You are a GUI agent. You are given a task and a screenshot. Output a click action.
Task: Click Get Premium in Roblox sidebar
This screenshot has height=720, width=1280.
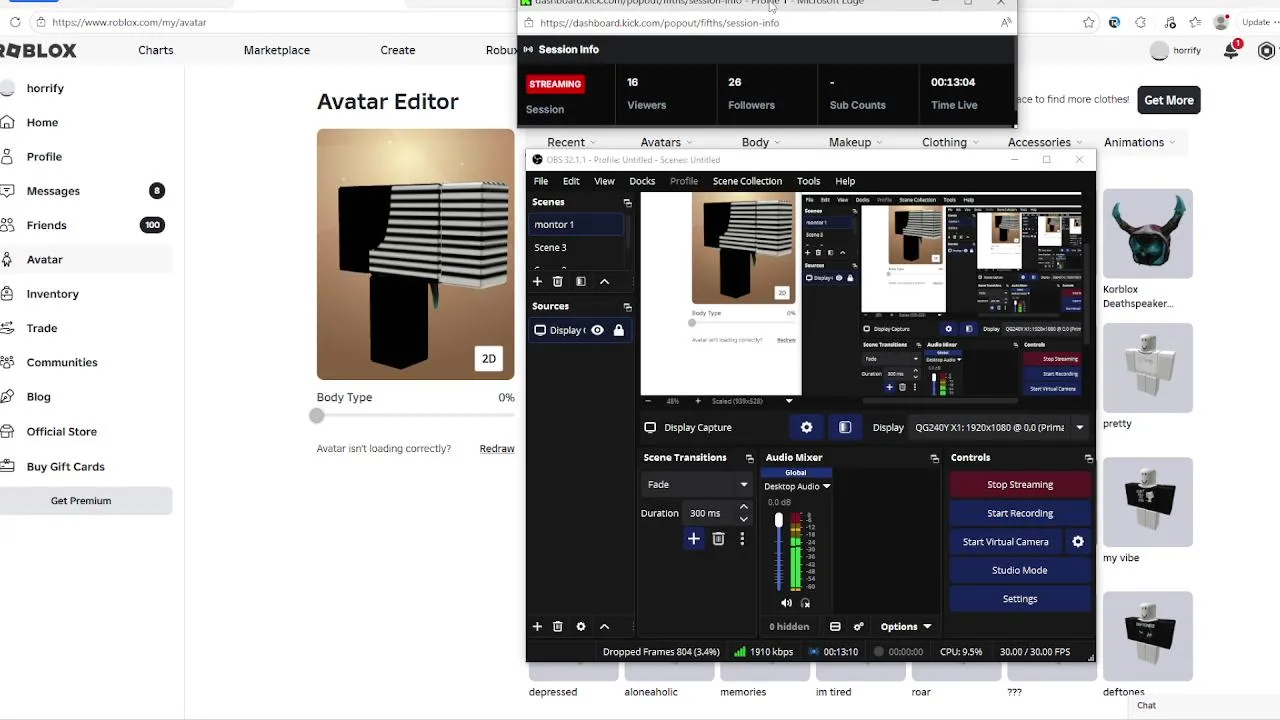(x=81, y=501)
